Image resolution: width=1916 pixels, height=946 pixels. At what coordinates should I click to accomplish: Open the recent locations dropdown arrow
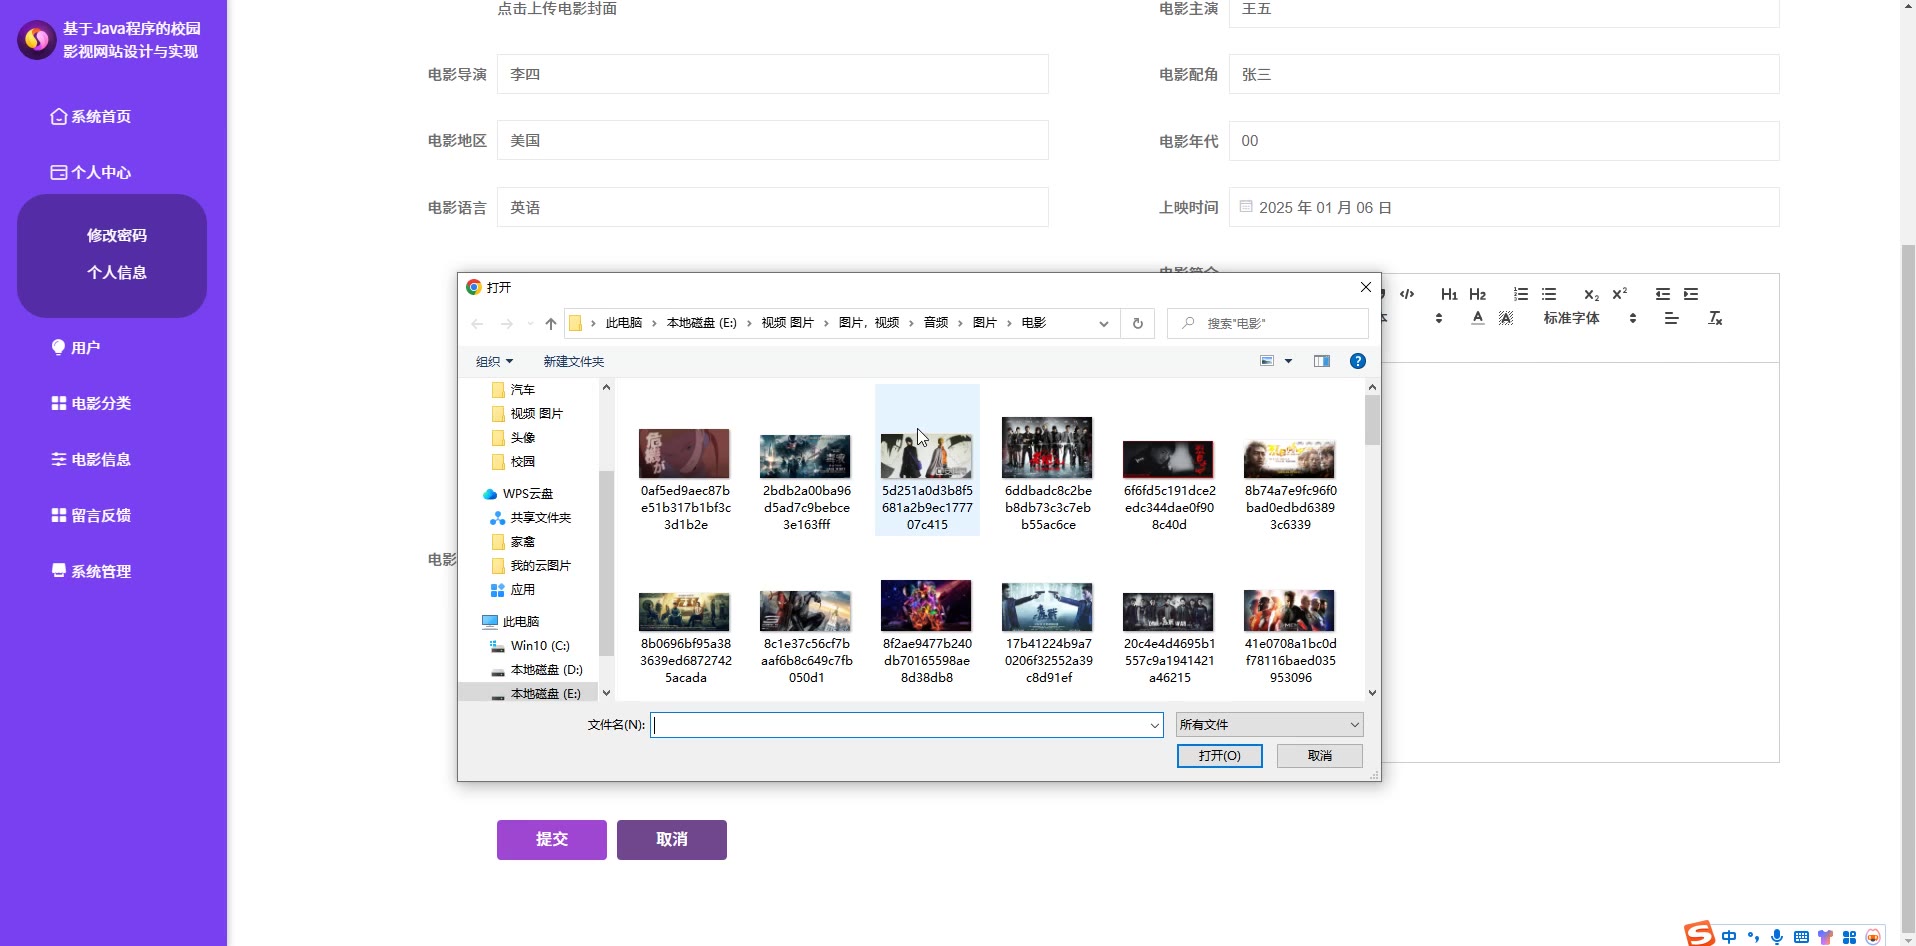pyautogui.click(x=530, y=323)
